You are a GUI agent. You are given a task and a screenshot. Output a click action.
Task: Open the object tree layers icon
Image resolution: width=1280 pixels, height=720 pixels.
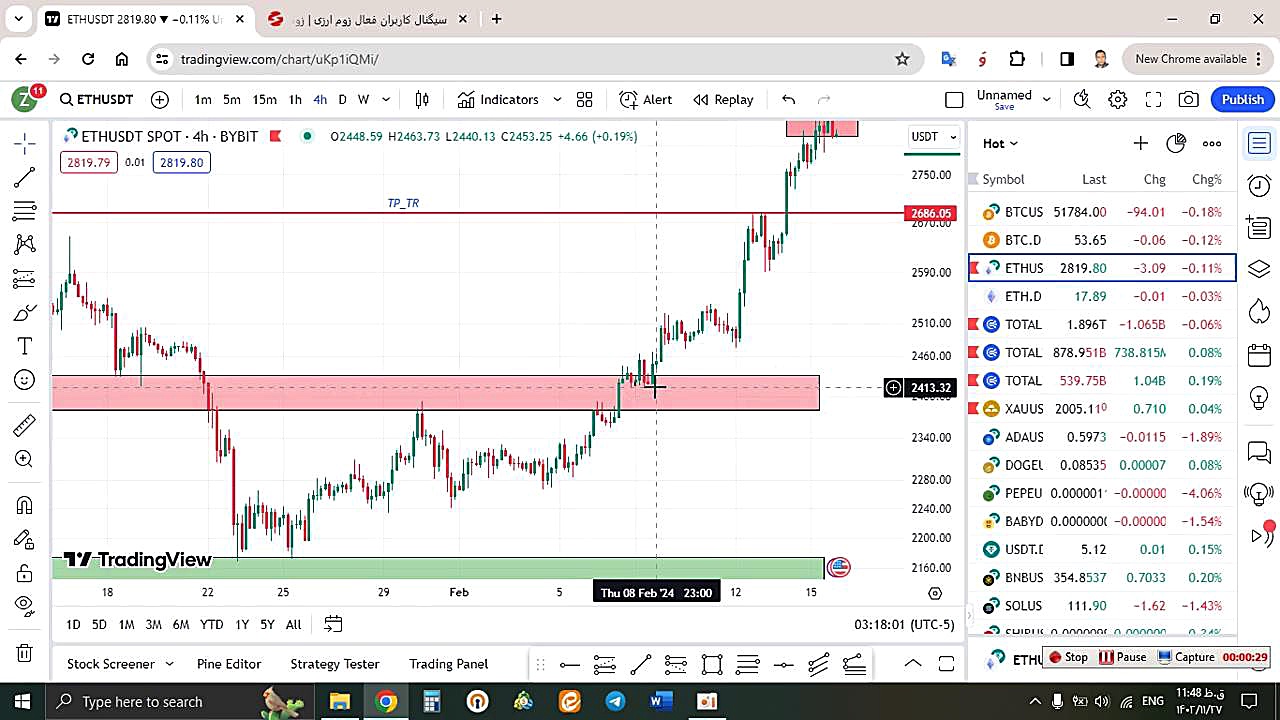click(1259, 270)
